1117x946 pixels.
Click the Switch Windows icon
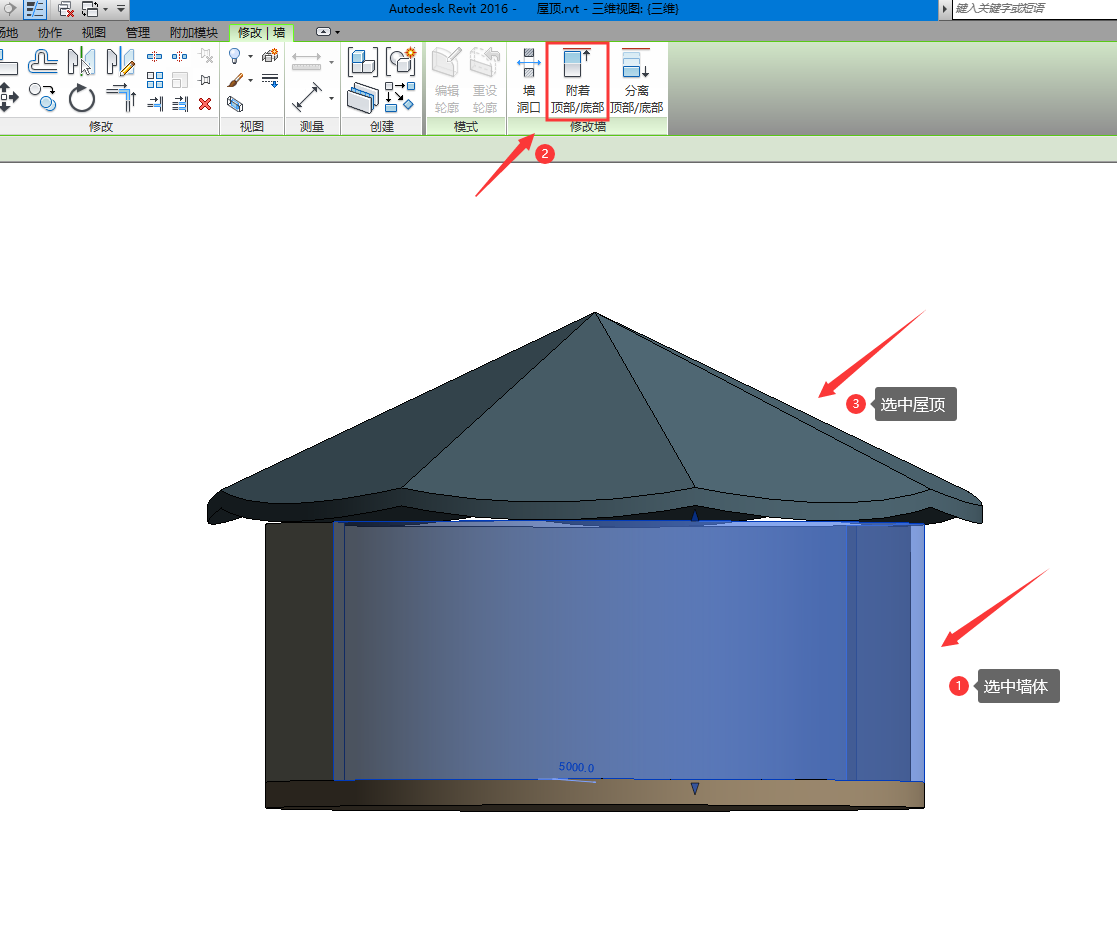click(90, 9)
